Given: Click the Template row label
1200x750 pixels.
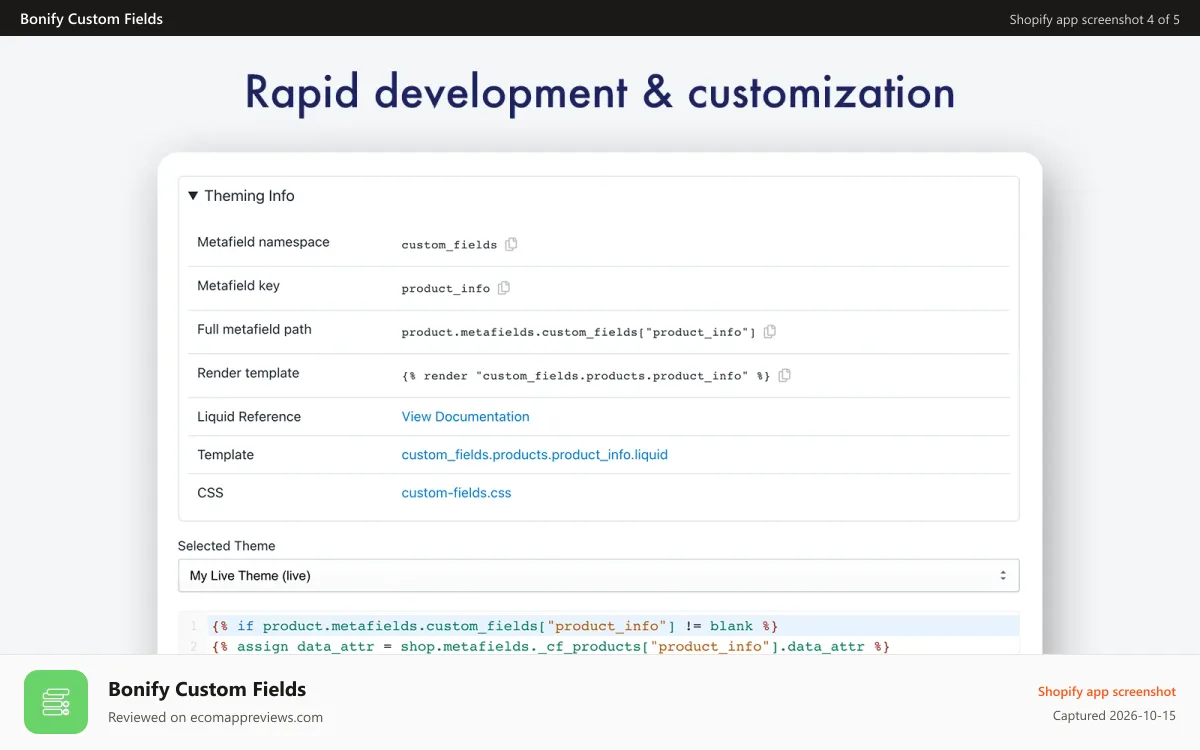Looking at the screenshot, I should point(225,454).
